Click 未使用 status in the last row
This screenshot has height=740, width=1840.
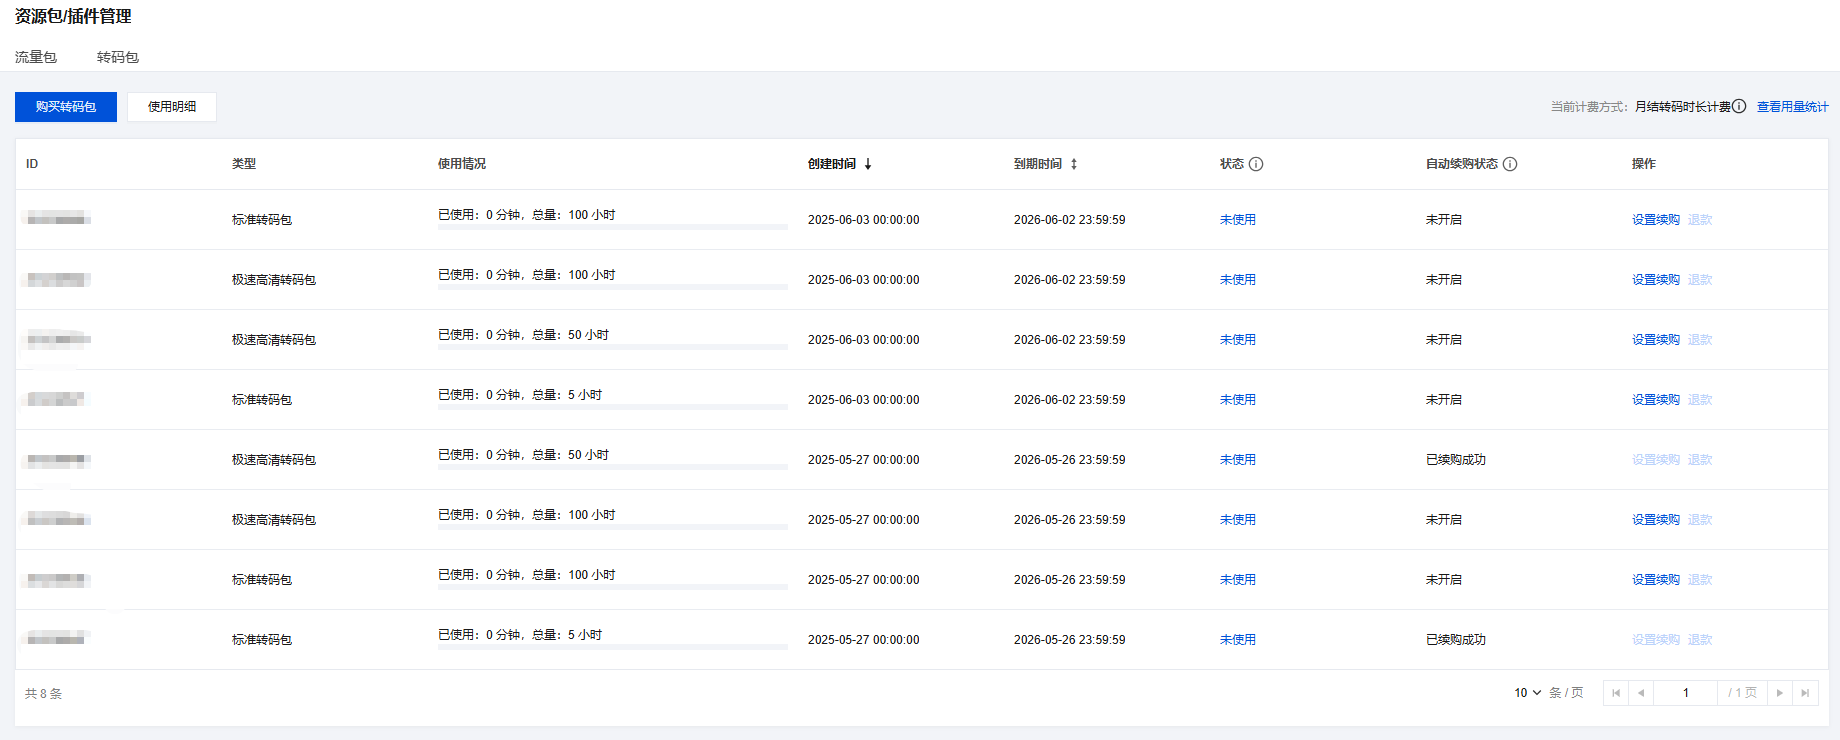(1237, 640)
